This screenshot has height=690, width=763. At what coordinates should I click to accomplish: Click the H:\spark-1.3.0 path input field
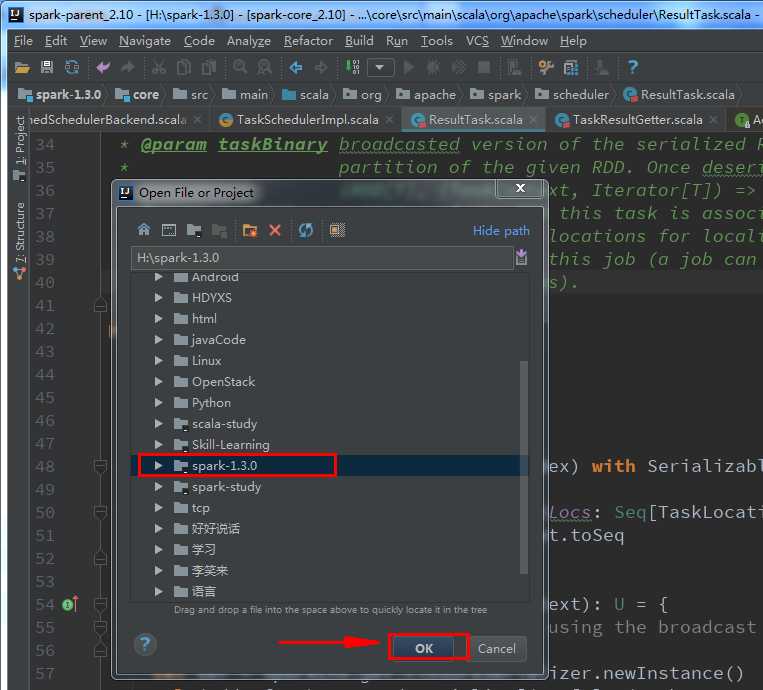(x=322, y=257)
